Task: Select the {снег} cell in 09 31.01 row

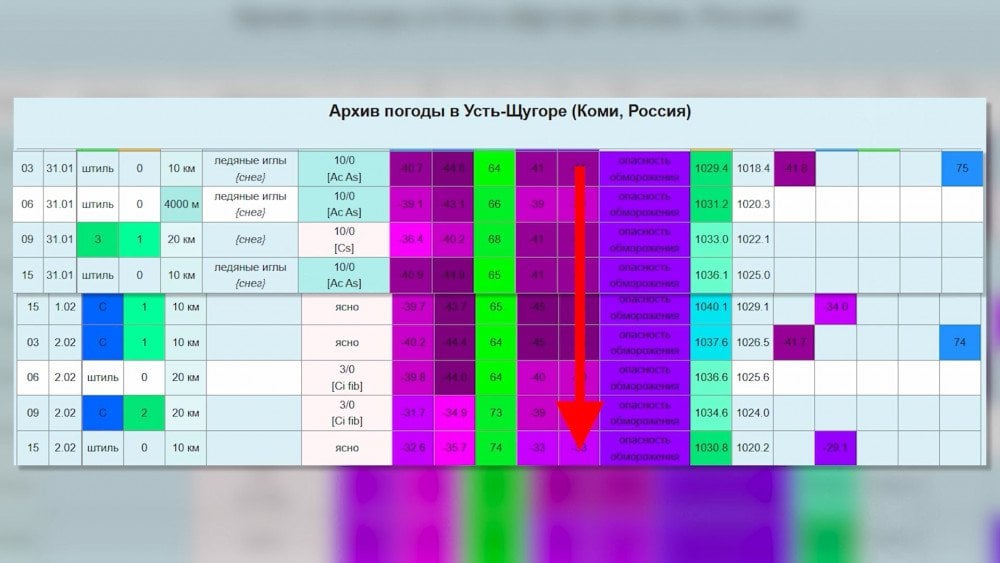Action: pyautogui.click(x=252, y=240)
